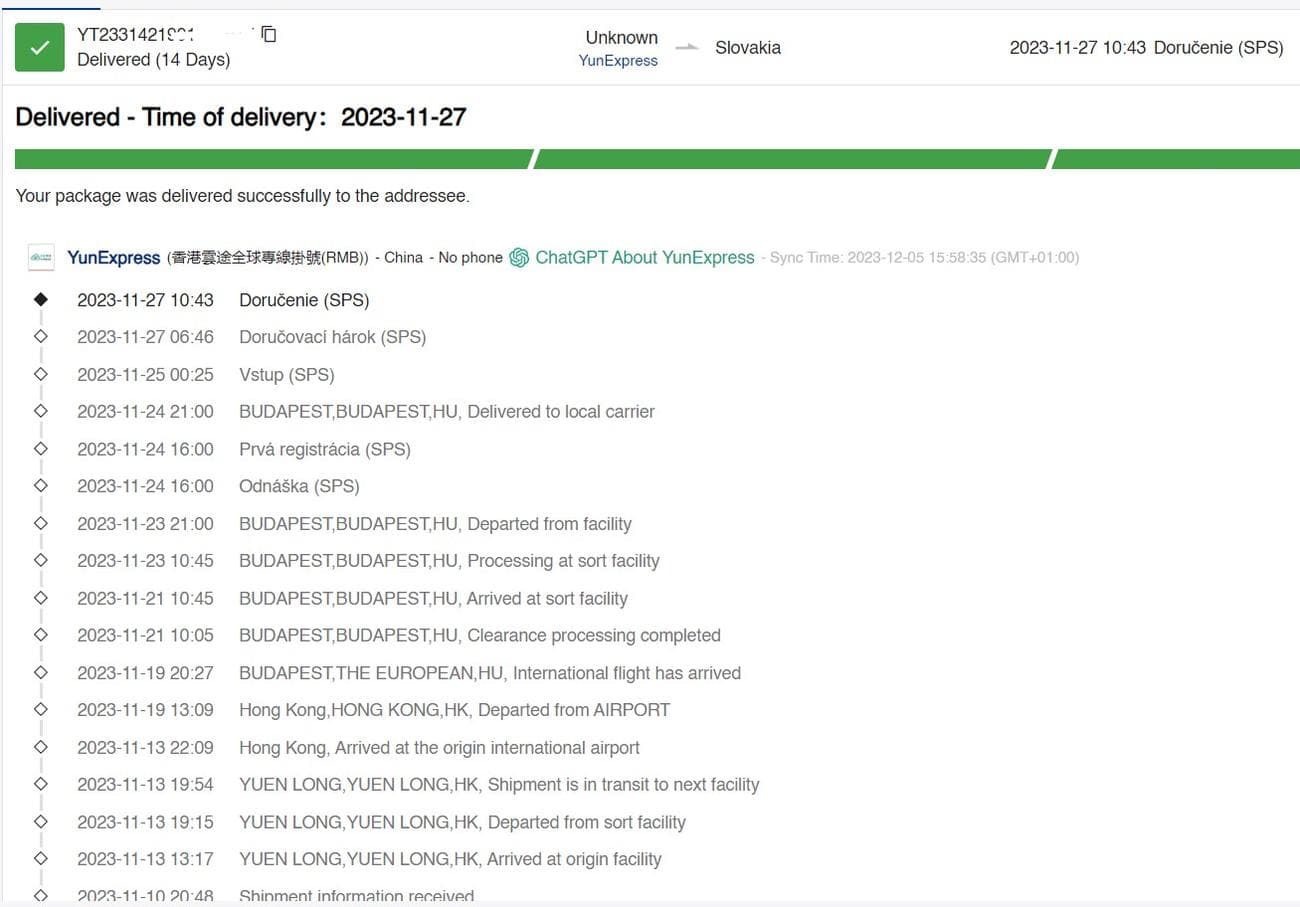Image resolution: width=1300 pixels, height=907 pixels.
Task: Click the 'Slovakia' destination label
Action: click(x=748, y=47)
